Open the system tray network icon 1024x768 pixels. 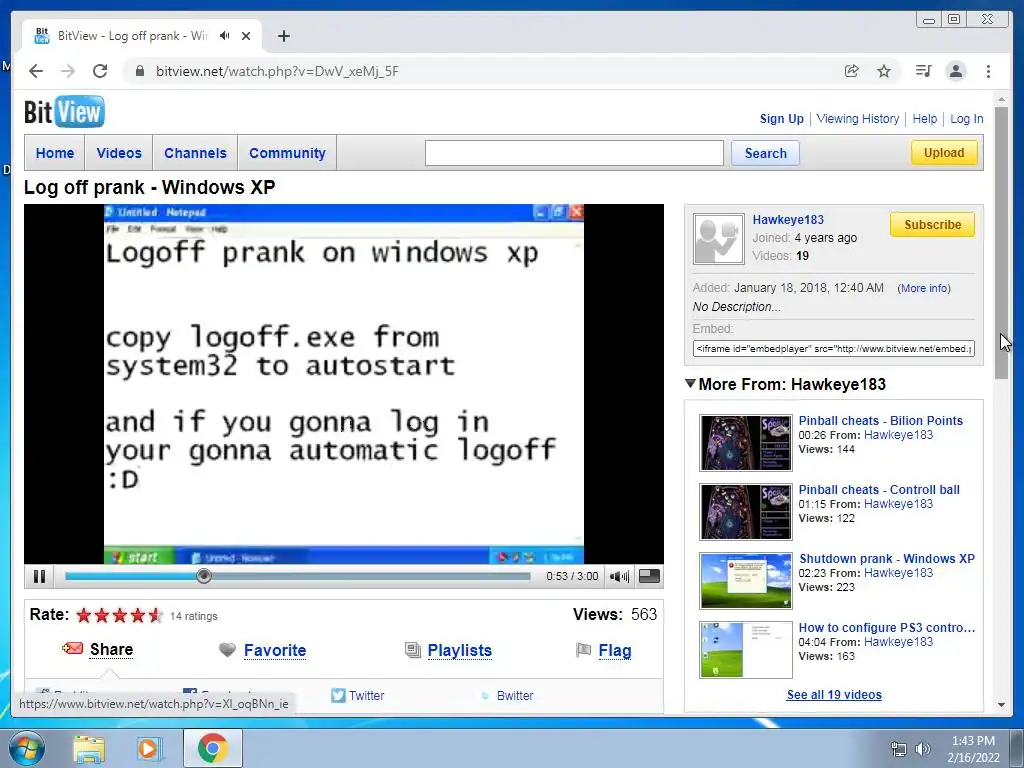coord(899,749)
